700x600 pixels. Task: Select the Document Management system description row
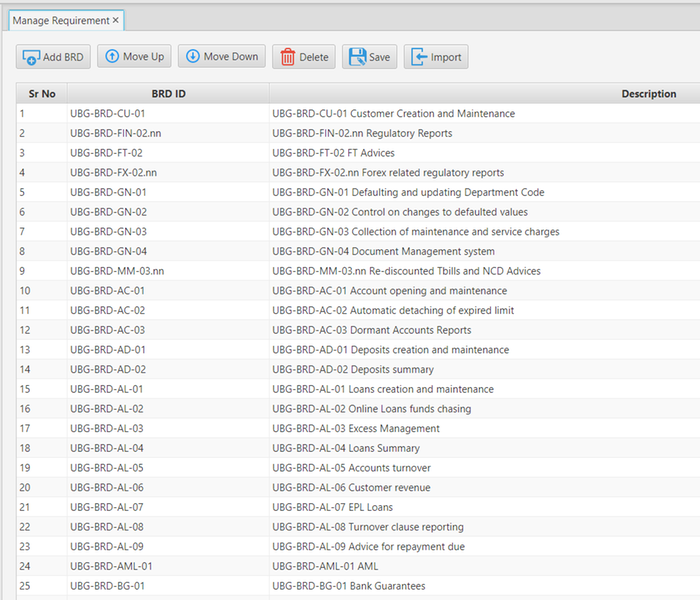[x=383, y=252]
